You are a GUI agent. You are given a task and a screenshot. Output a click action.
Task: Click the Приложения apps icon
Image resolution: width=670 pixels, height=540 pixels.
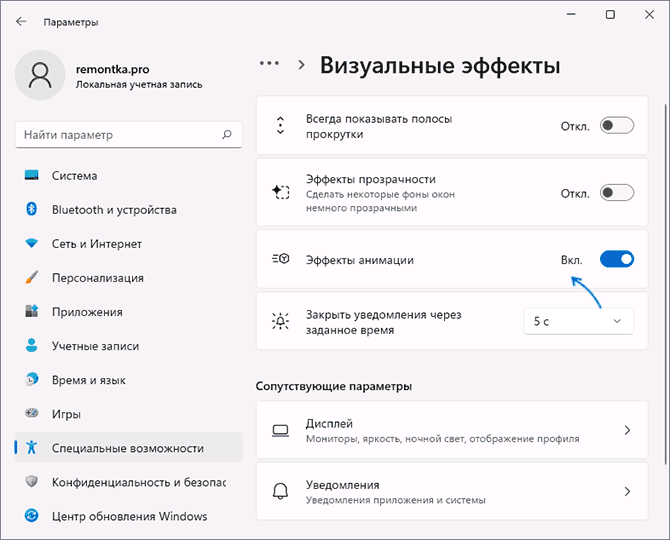[x=32, y=311]
